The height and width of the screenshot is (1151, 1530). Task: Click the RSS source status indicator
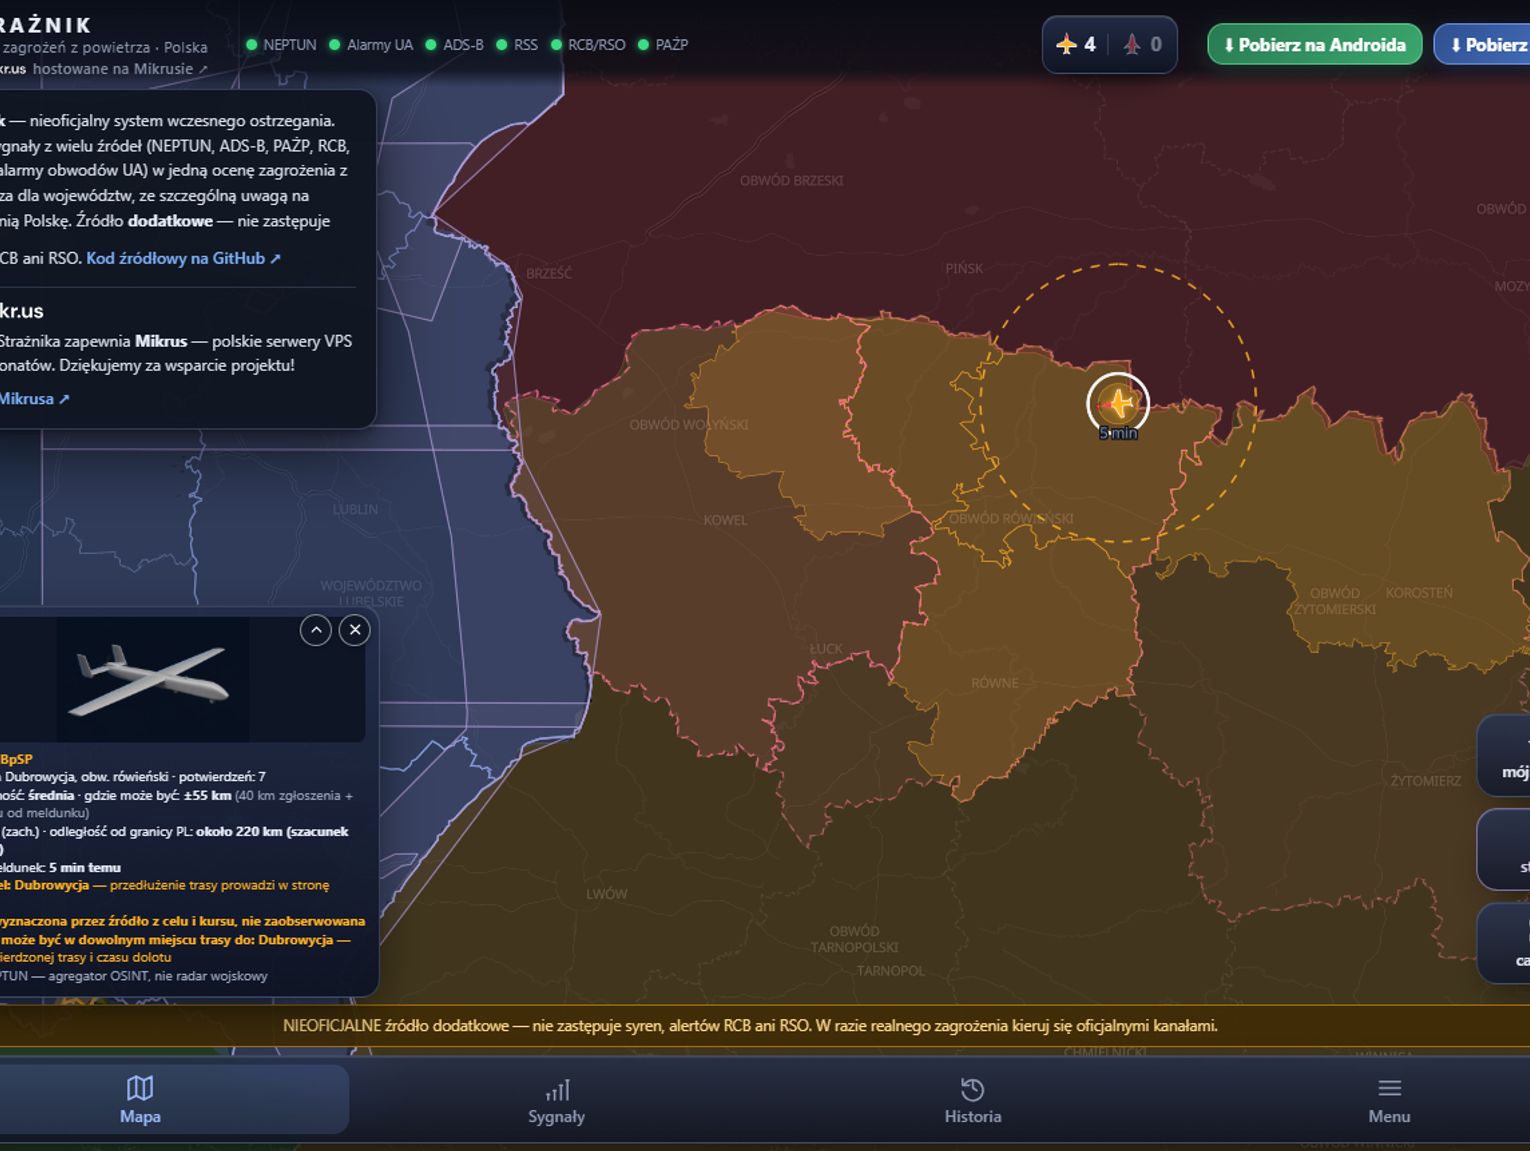click(517, 45)
